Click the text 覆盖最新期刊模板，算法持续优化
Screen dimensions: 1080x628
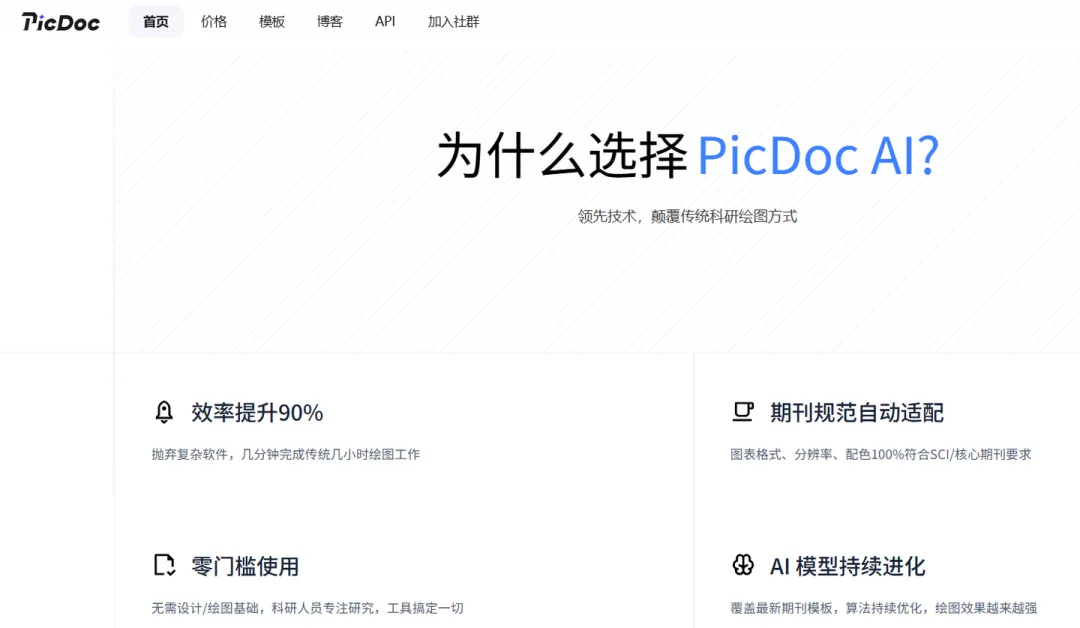coord(829,608)
